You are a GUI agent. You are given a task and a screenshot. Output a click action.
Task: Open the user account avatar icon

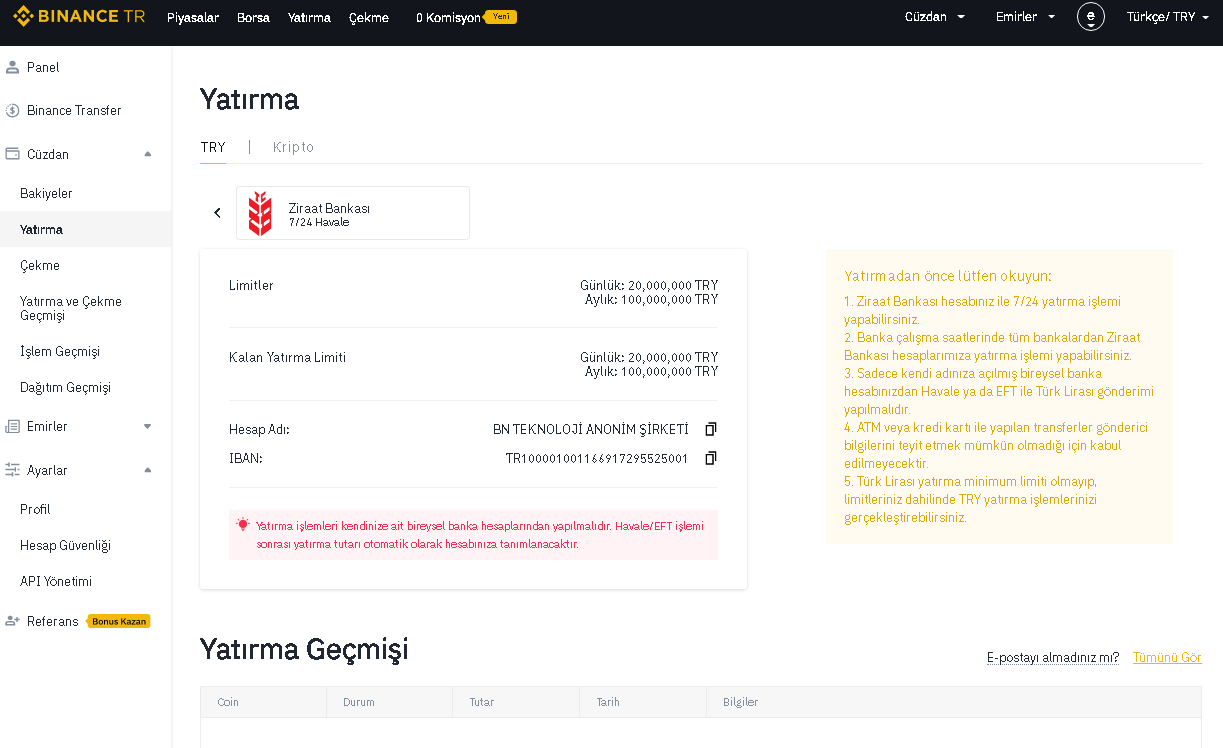tap(1091, 17)
